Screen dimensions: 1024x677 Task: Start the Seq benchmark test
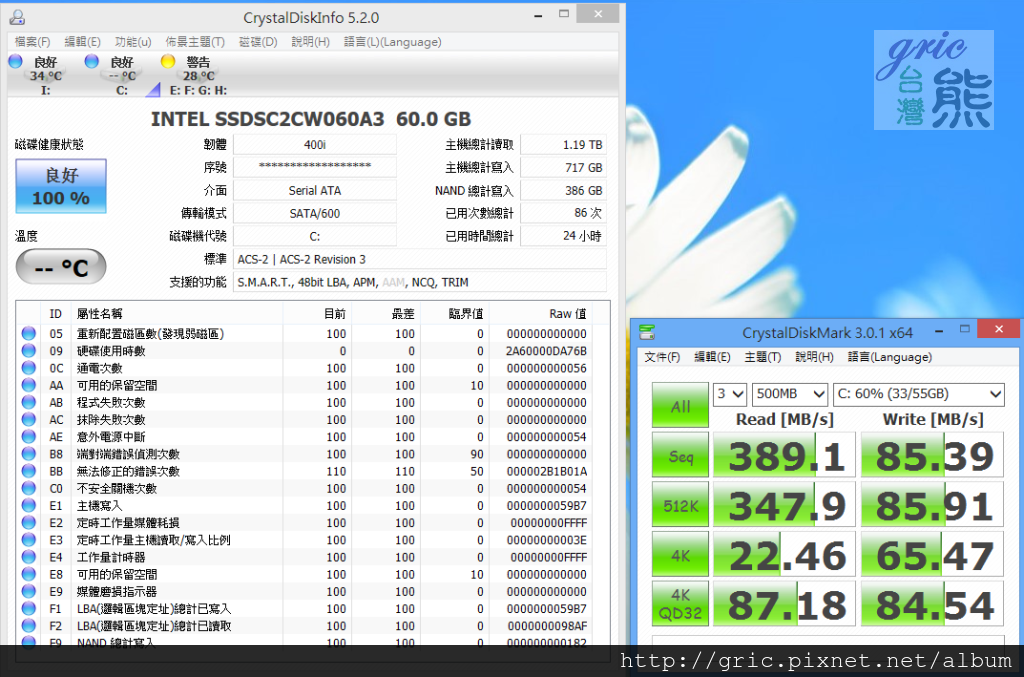pyautogui.click(x=680, y=456)
